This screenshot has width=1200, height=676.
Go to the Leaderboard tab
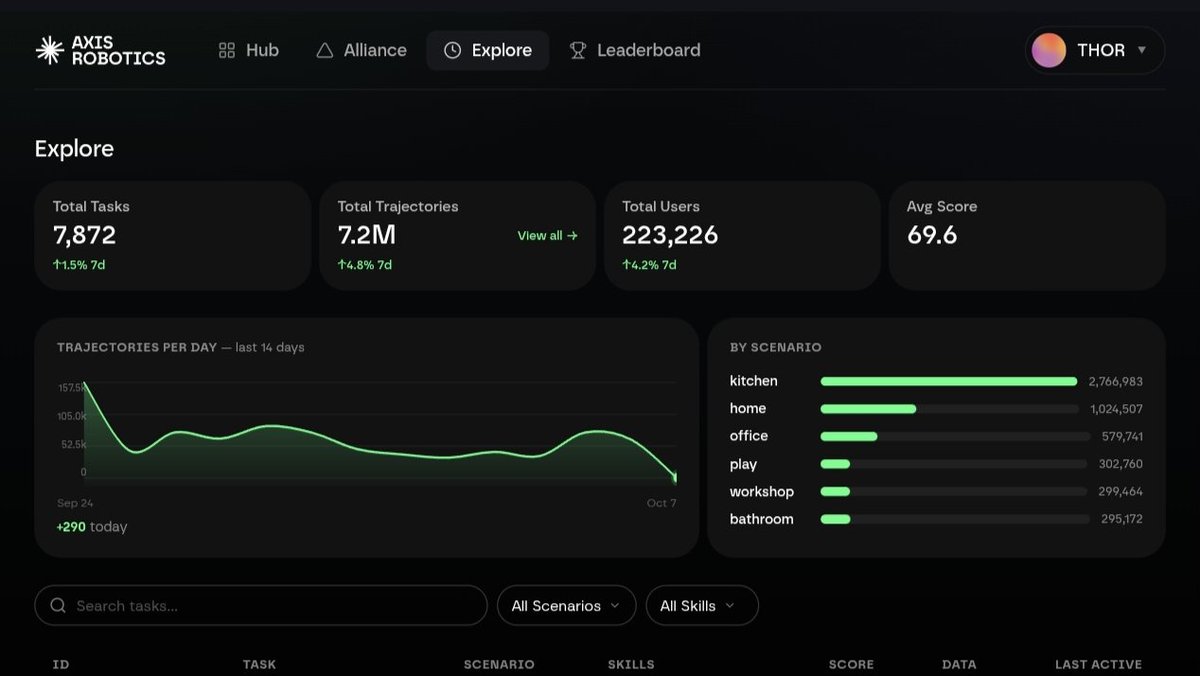point(635,50)
